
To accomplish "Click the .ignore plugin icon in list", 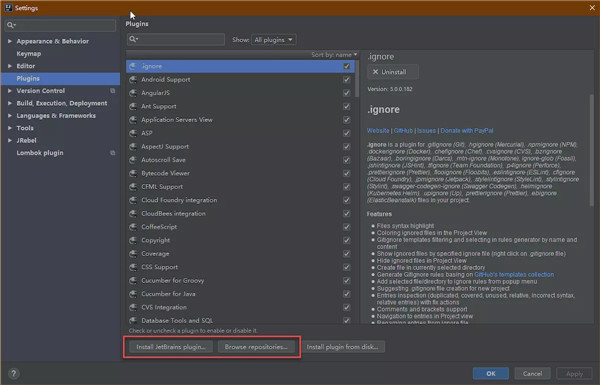I will [x=133, y=66].
